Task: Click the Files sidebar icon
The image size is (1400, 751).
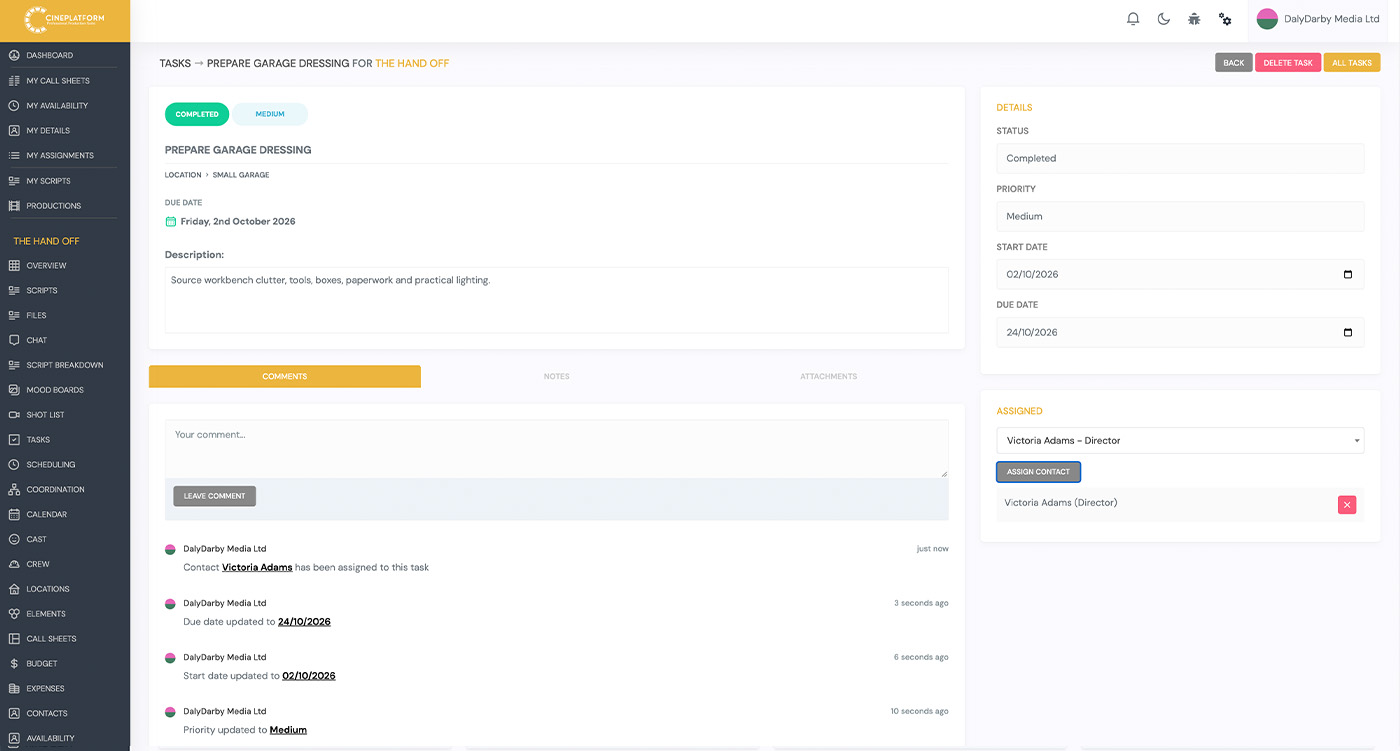Action: pos(14,315)
